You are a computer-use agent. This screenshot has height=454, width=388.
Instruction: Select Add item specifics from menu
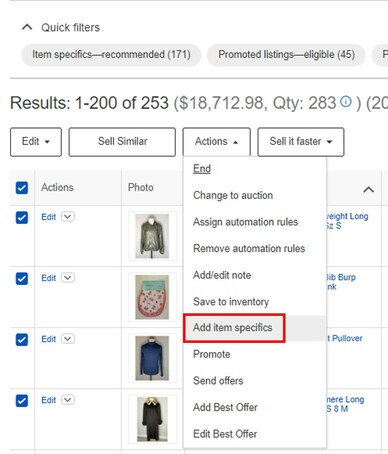(x=234, y=328)
